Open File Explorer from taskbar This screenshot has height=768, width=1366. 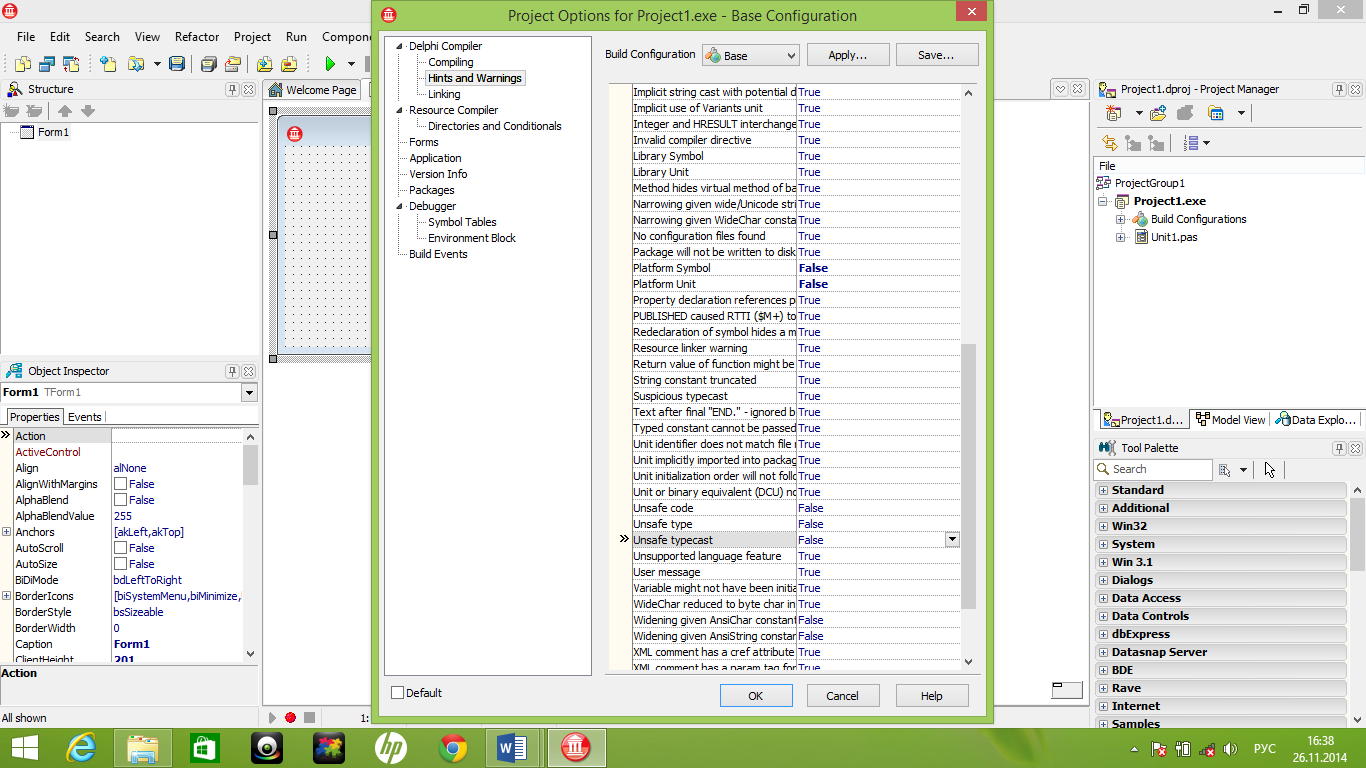point(142,747)
